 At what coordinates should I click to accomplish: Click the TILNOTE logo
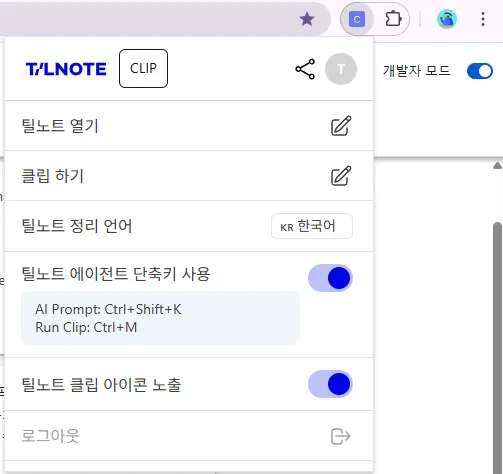click(66, 69)
